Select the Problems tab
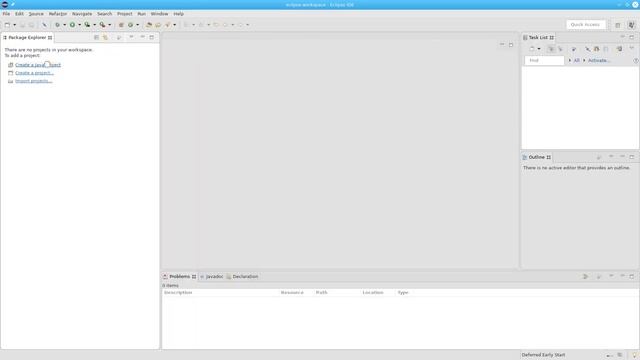This screenshot has width=640, height=360. point(180,277)
